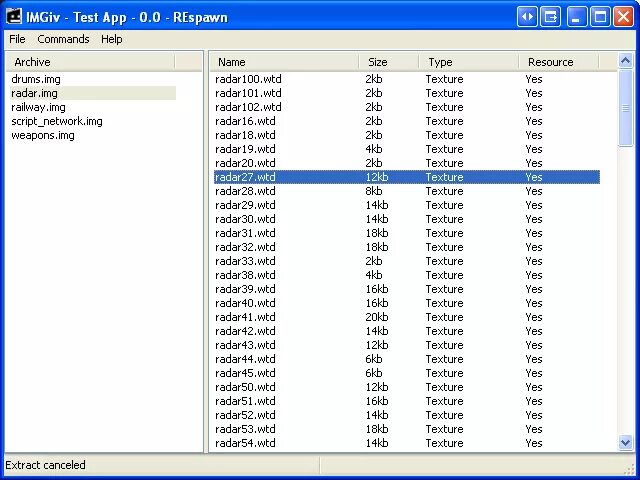Minimize the IMGiv window
Screen dimensions: 640x480
point(576,17)
